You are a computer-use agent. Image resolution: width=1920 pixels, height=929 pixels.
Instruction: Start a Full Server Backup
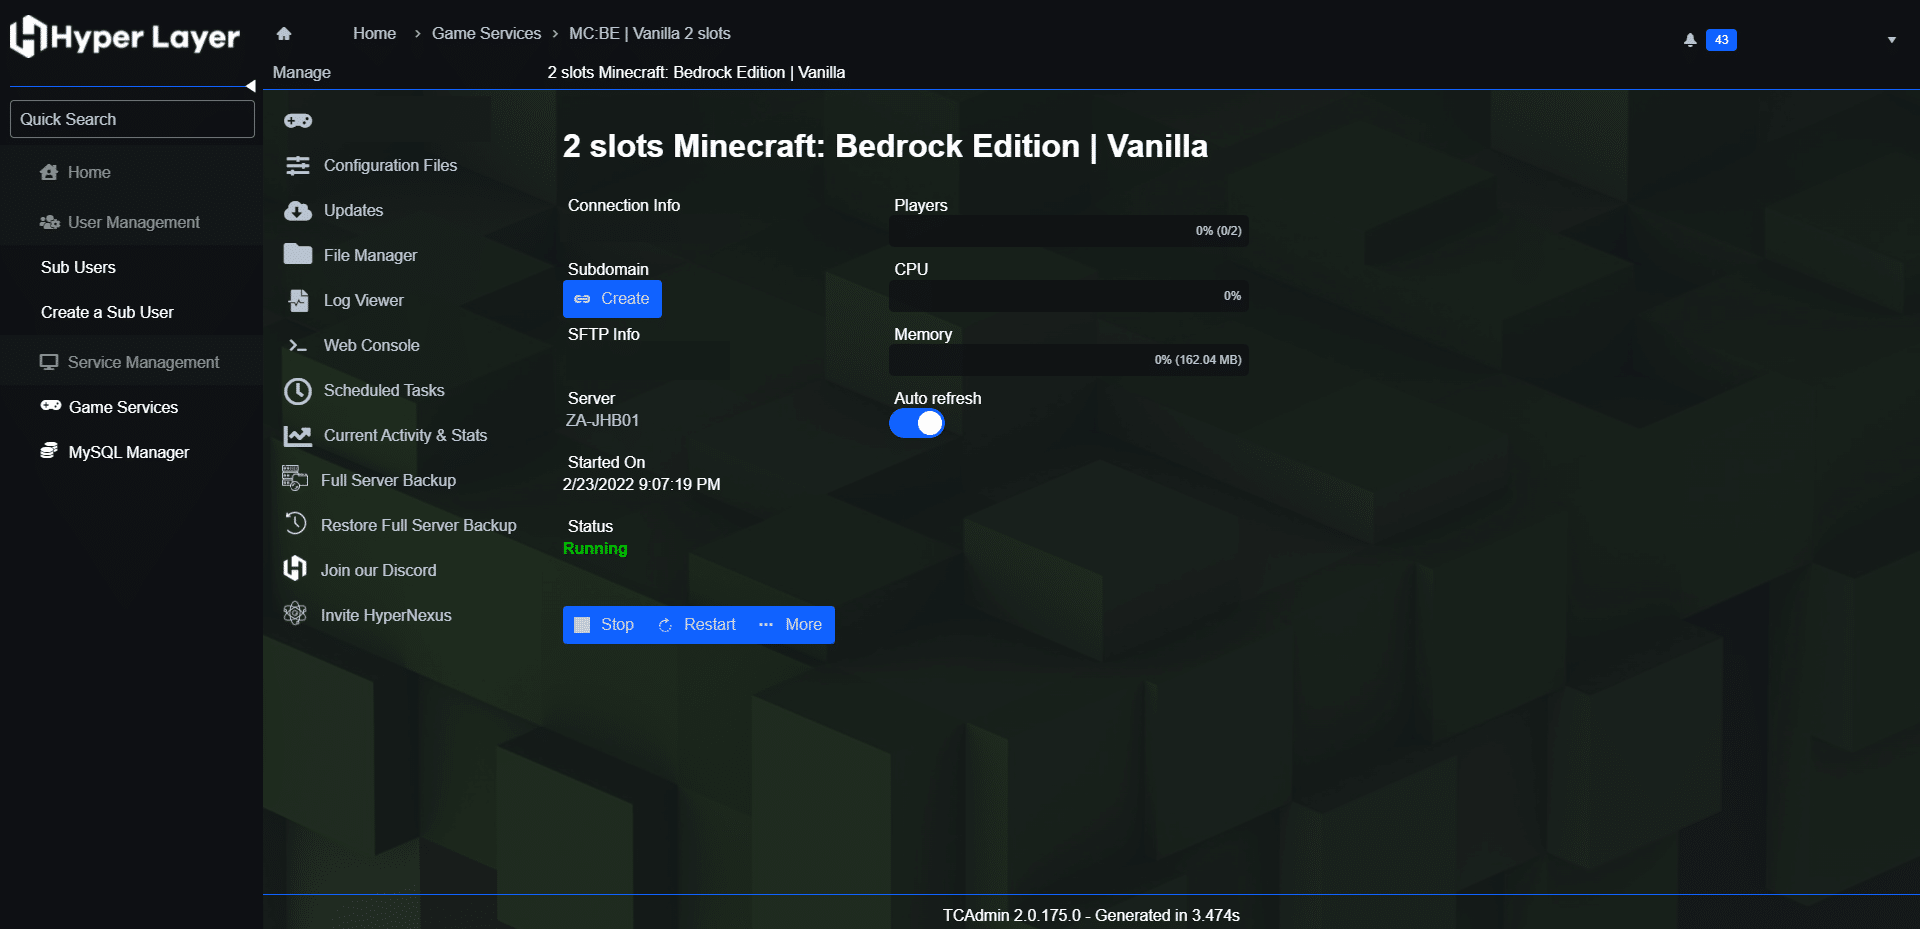point(388,481)
